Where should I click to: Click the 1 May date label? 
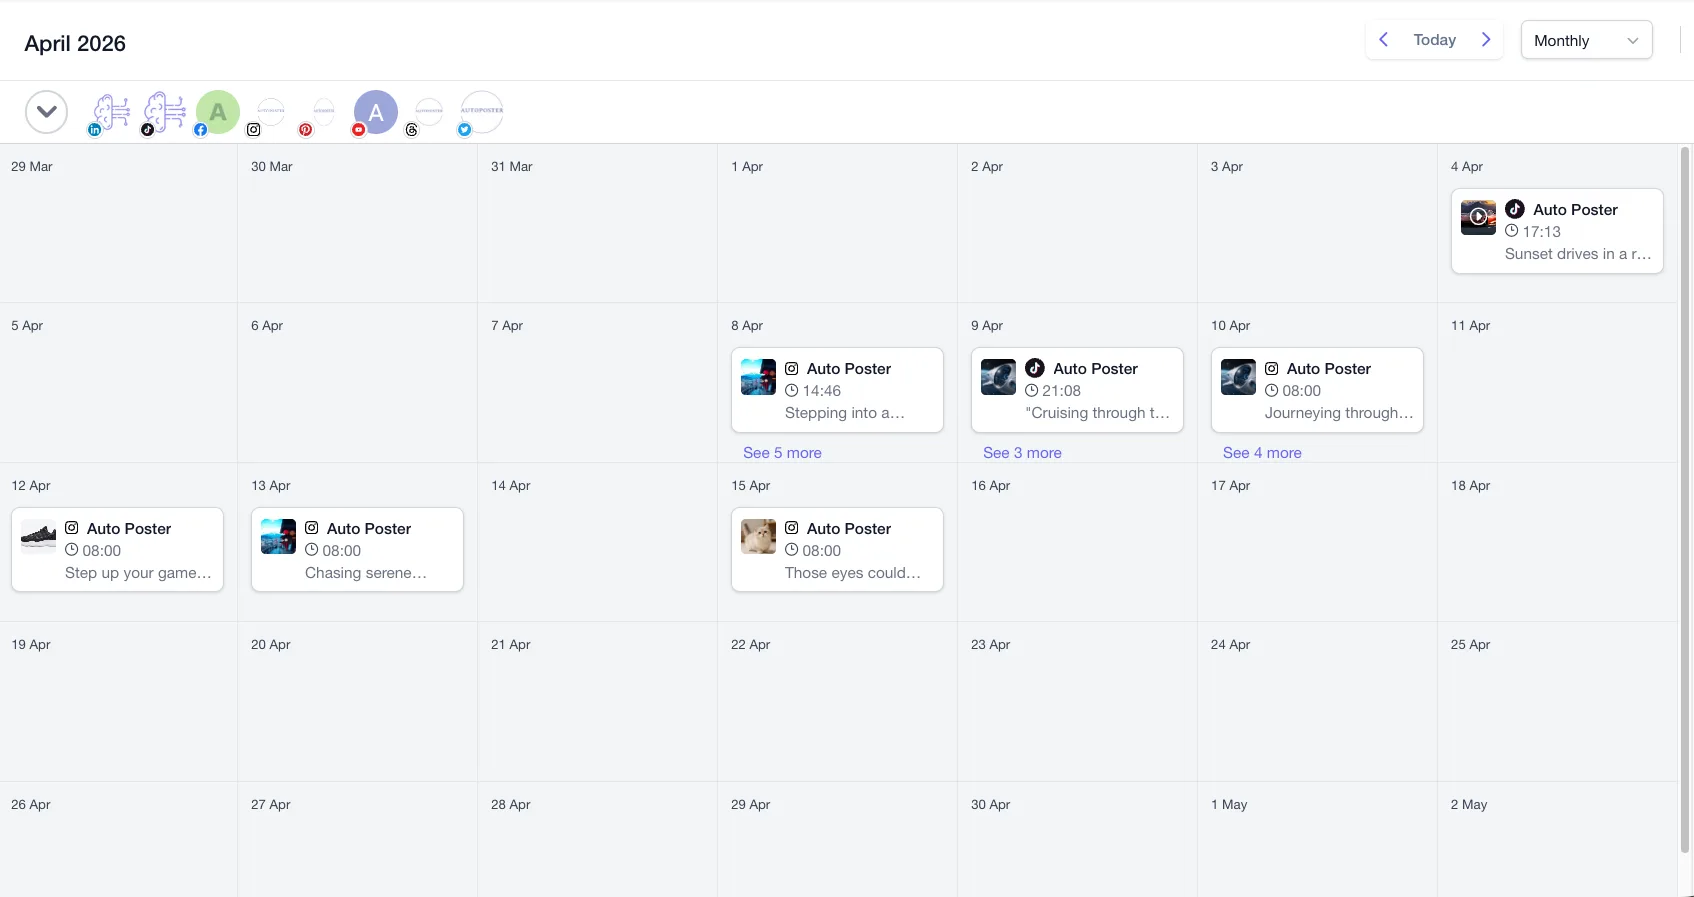[x=1229, y=805]
